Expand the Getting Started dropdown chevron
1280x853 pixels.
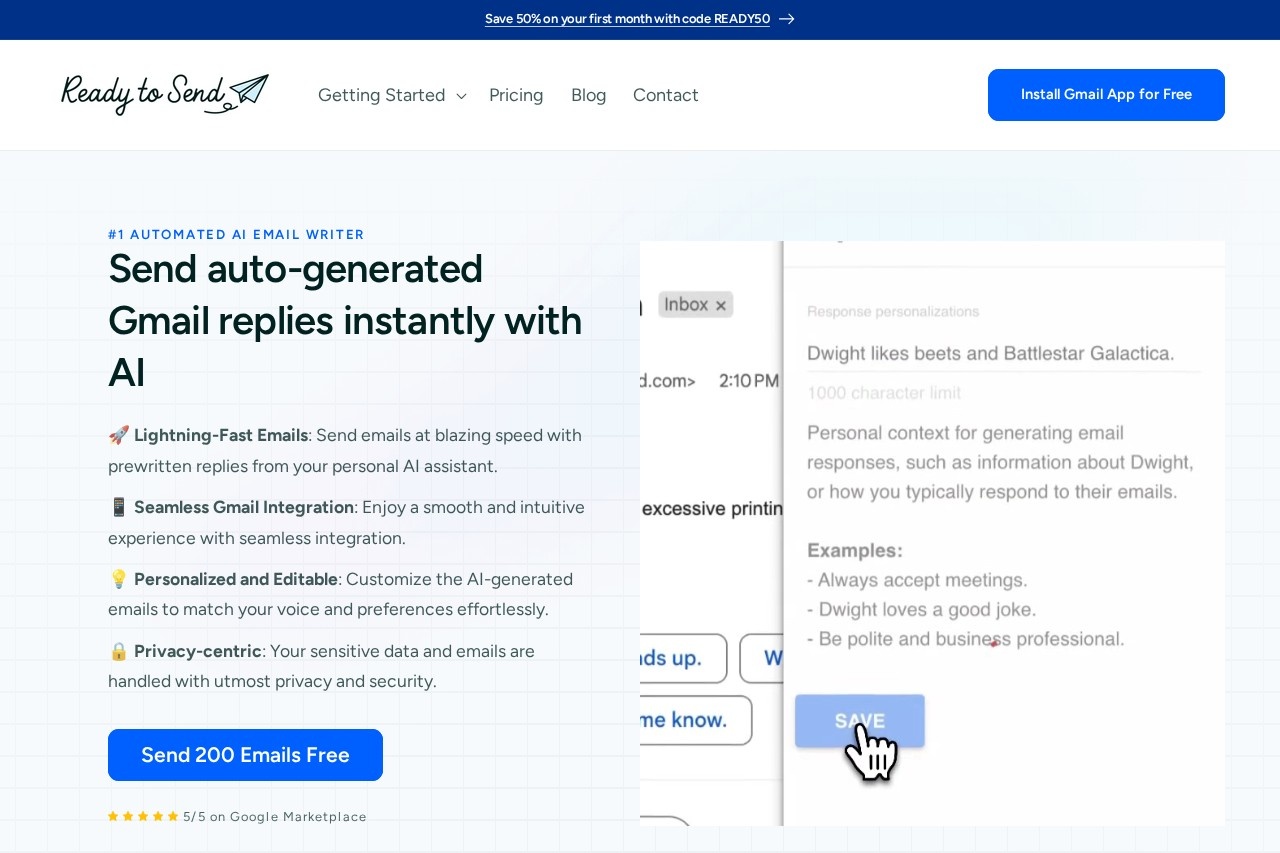461,96
